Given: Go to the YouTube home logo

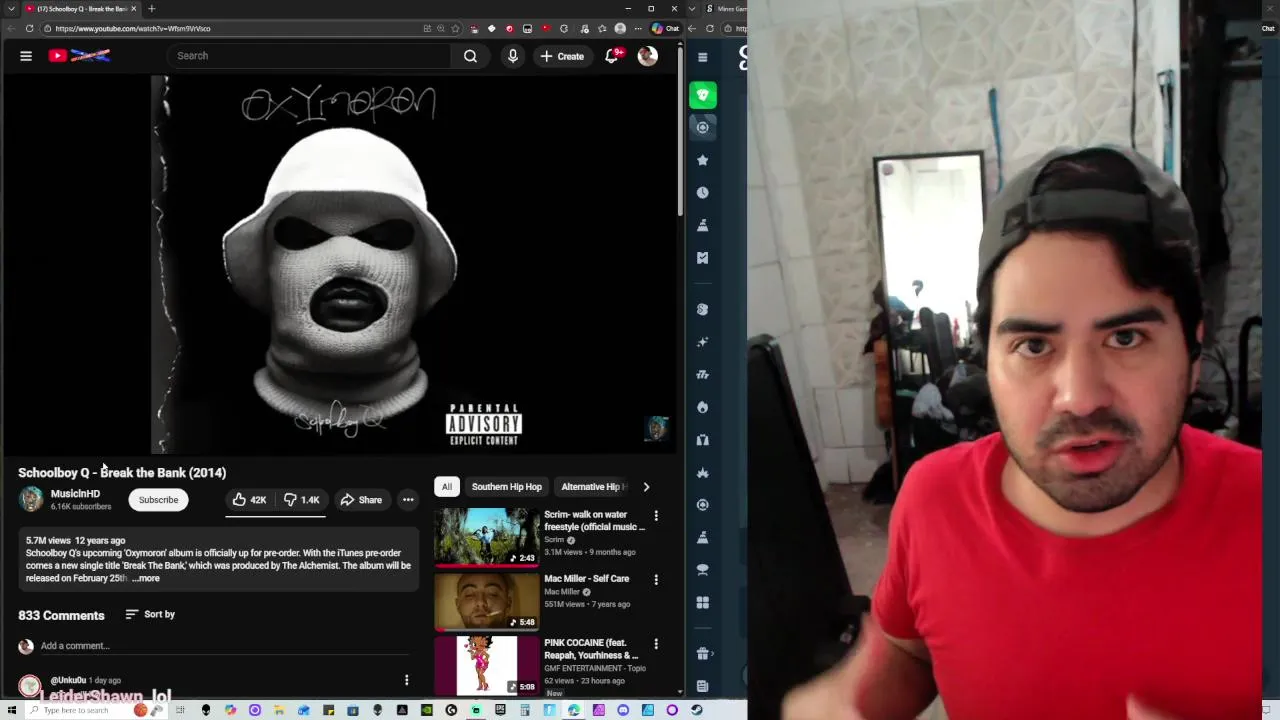Looking at the screenshot, I should pyautogui.click(x=79, y=56).
